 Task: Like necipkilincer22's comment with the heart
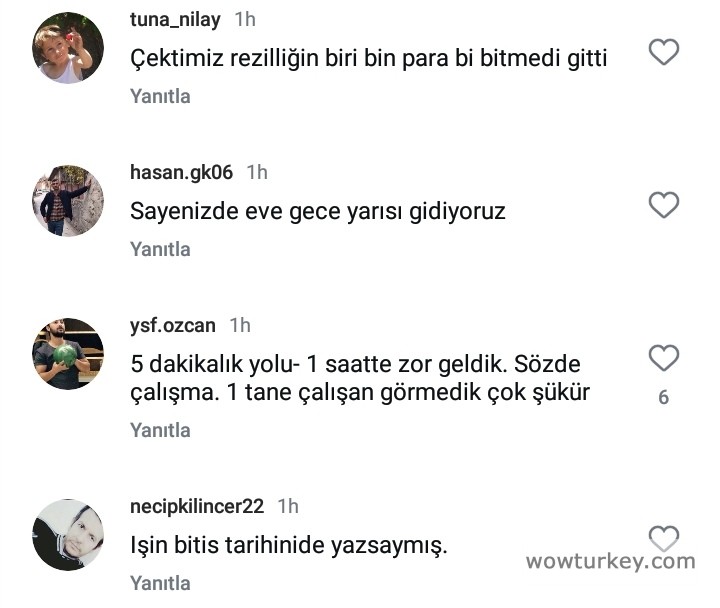664,538
